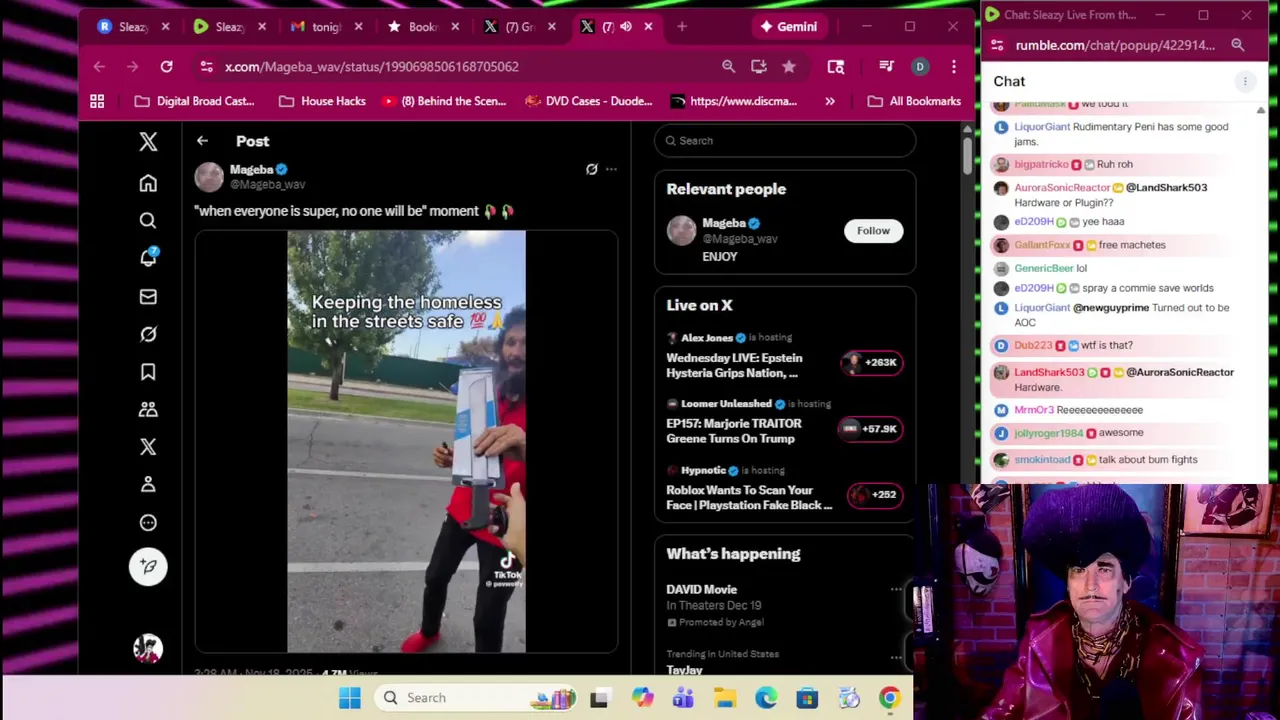This screenshot has height=720, width=1280.
Task: Mute audio on the active X tab
Action: click(x=625, y=27)
